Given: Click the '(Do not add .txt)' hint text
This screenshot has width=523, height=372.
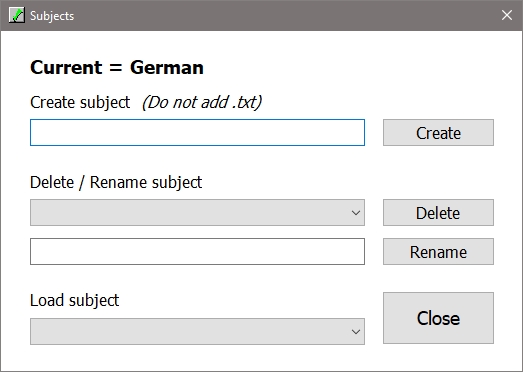Looking at the screenshot, I should 202,102.
